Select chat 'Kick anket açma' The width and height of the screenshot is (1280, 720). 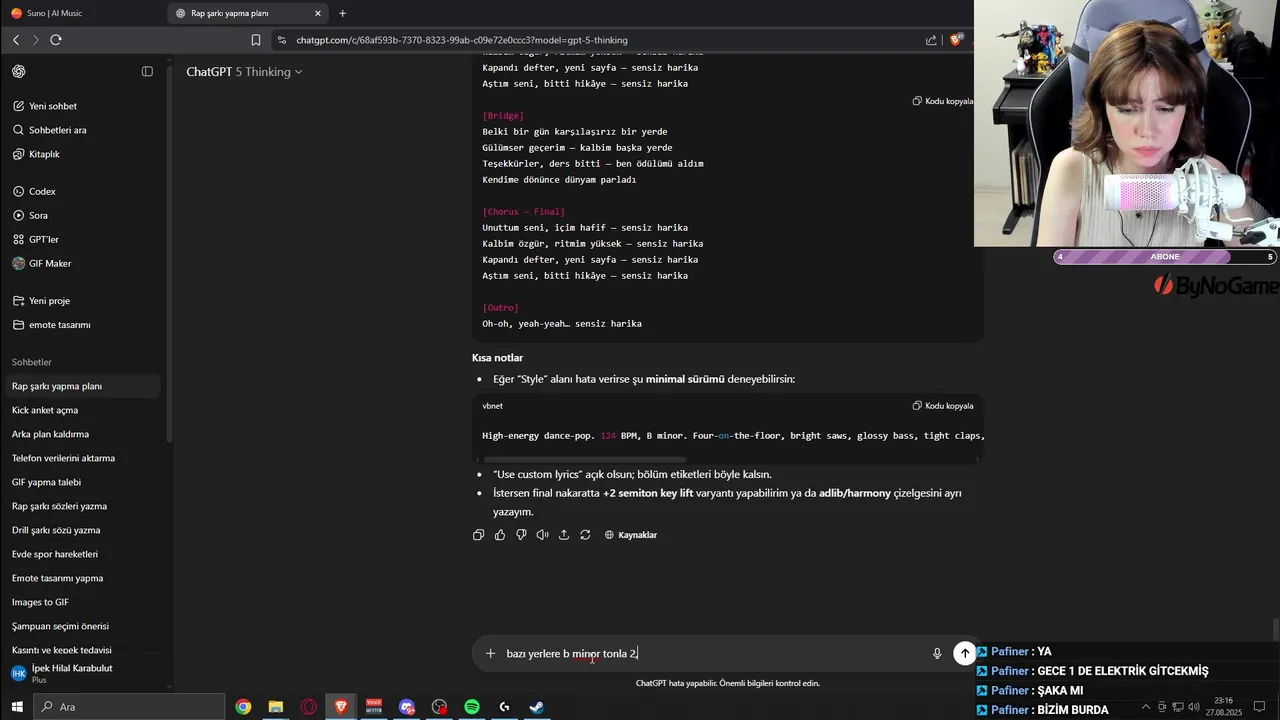click(x=84, y=410)
